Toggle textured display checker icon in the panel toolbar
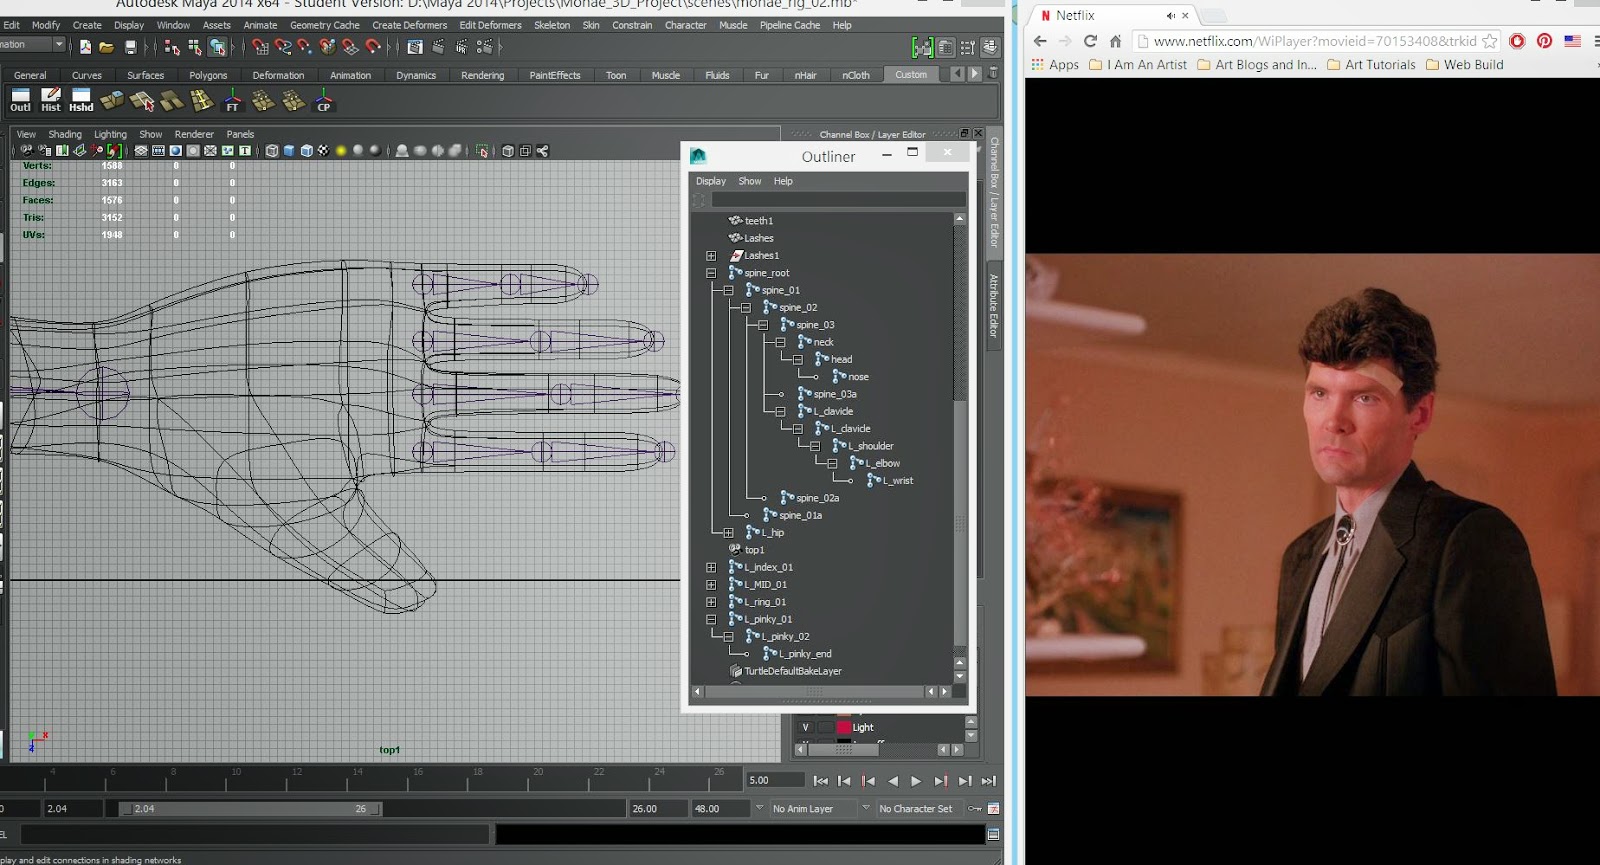This screenshot has width=1600, height=865. 323,151
